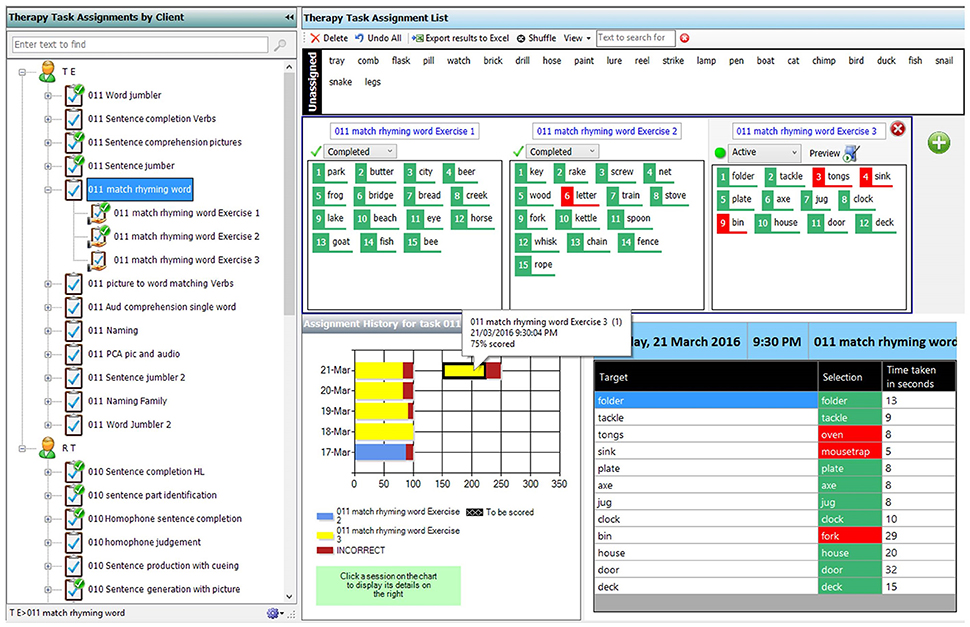The width and height of the screenshot is (970, 627).
Task: Collapse the T E client tree node
Action: (22, 72)
